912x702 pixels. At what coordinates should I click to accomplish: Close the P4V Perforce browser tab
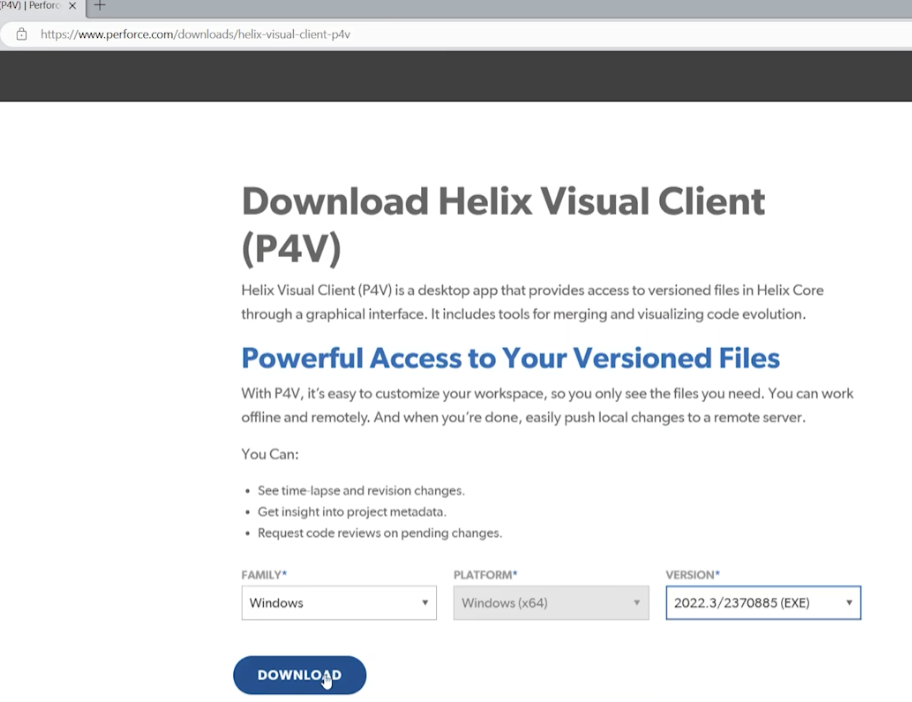pyautogui.click(x=72, y=6)
